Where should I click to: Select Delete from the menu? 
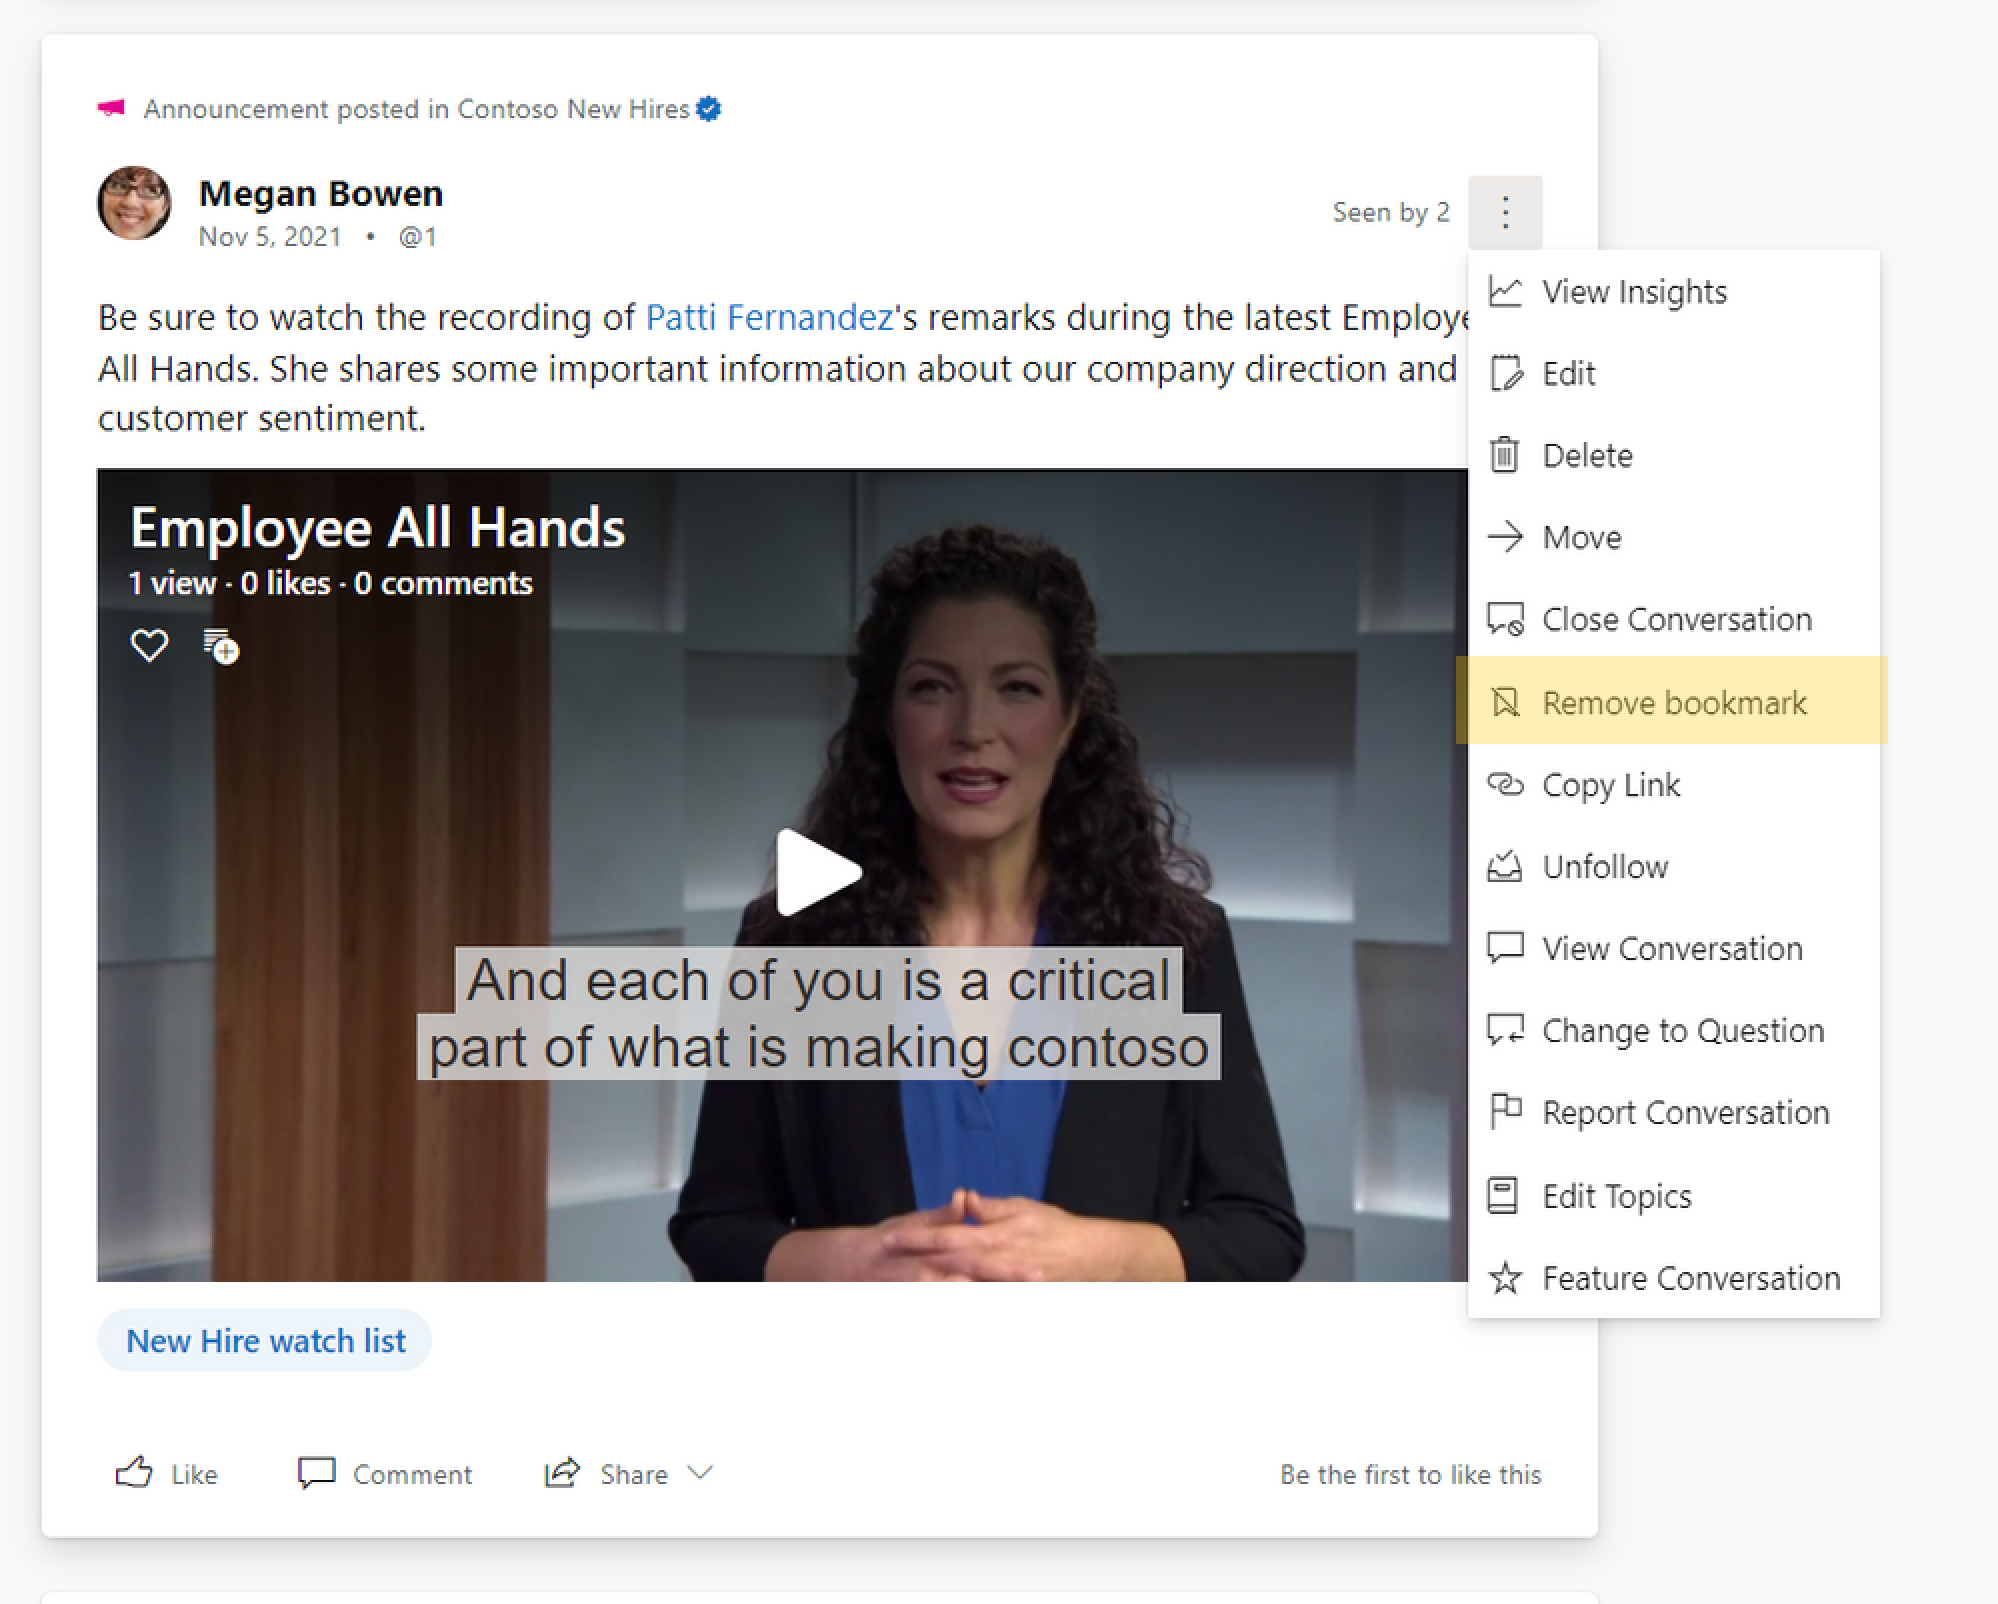click(1674, 455)
